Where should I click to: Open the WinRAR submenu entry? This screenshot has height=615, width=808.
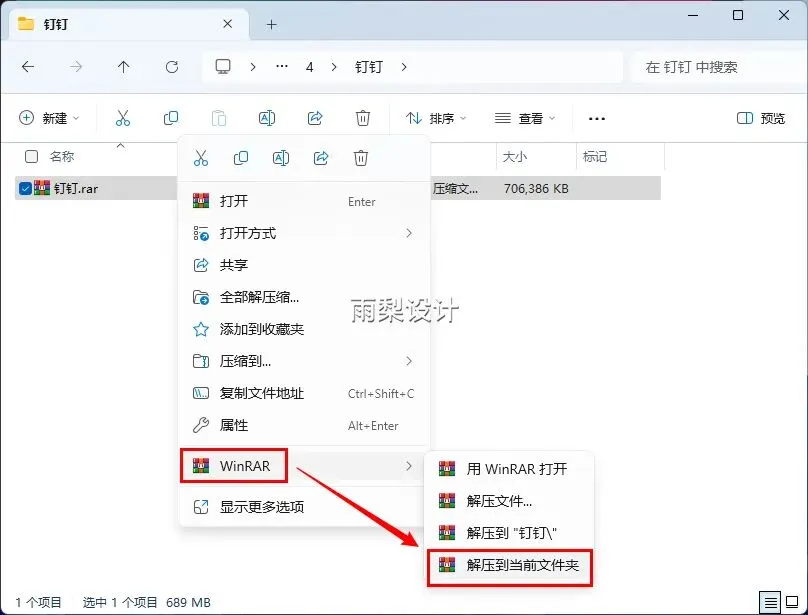[x=304, y=466]
